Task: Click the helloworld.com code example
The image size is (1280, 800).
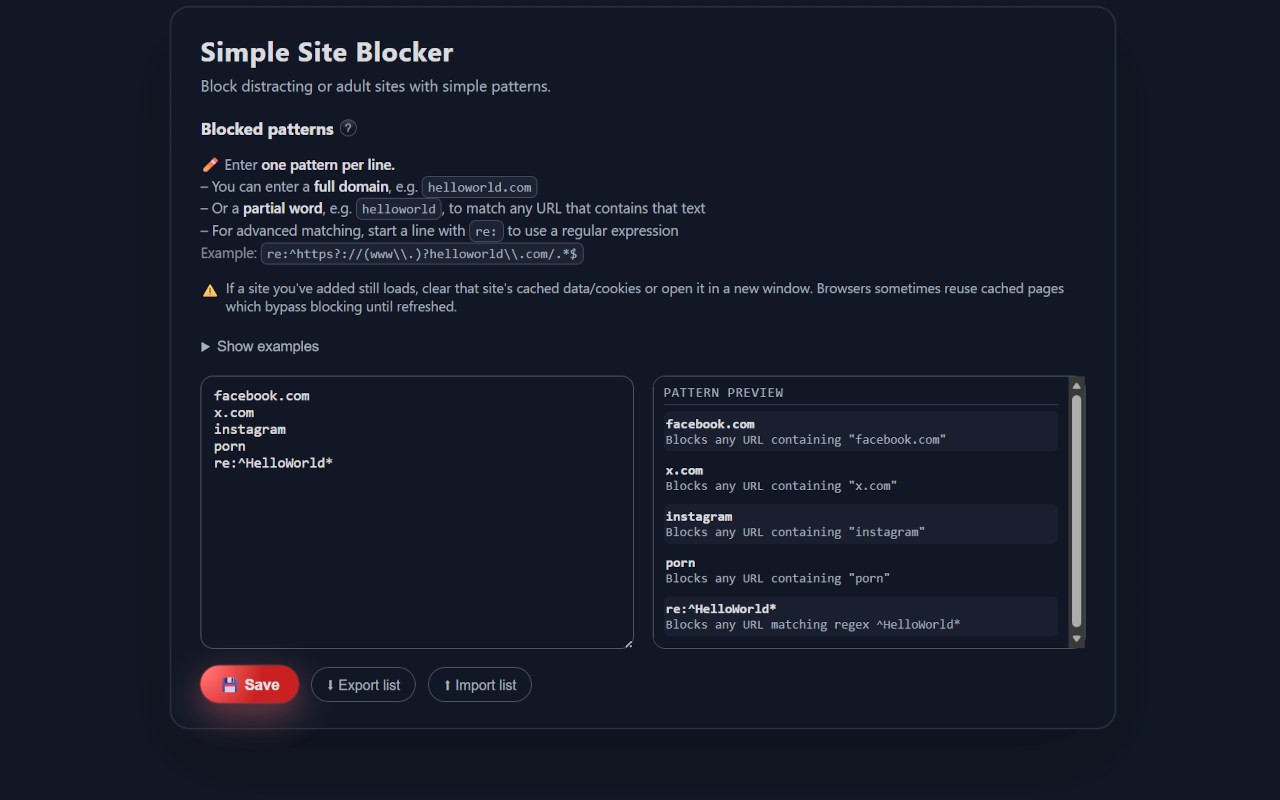Action: pyautogui.click(x=480, y=187)
